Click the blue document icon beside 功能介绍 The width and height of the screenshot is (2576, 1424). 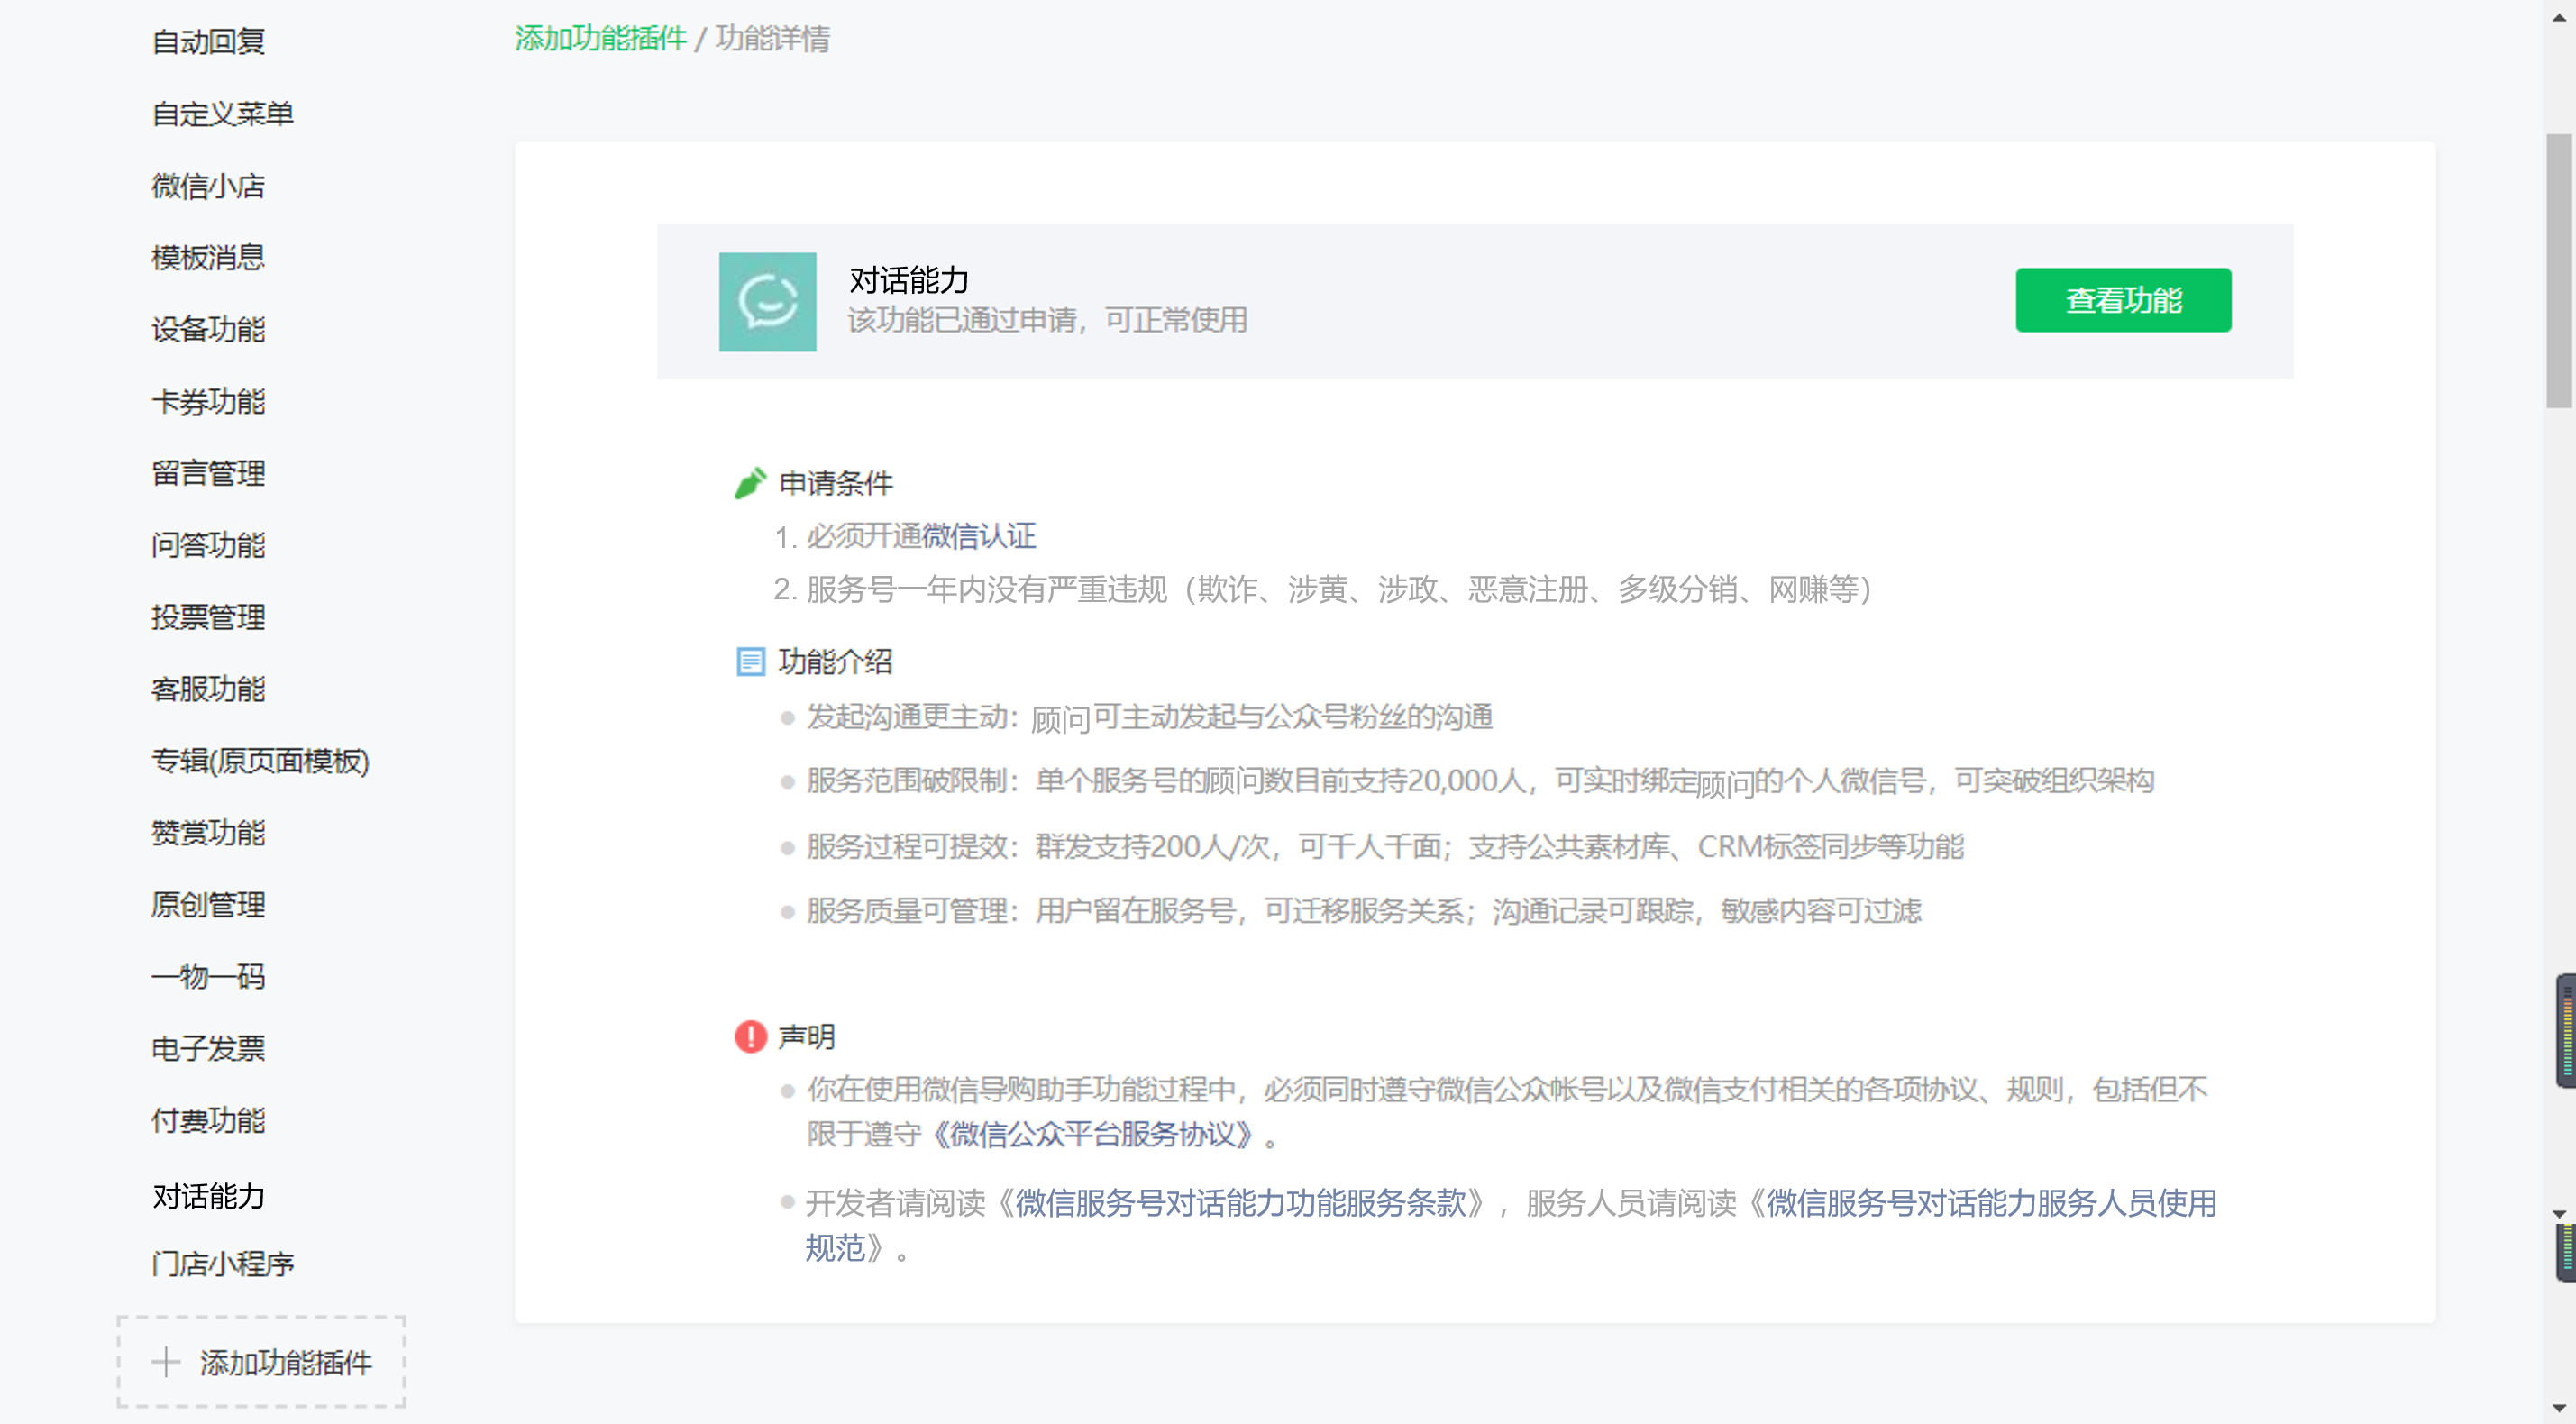tap(750, 661)
